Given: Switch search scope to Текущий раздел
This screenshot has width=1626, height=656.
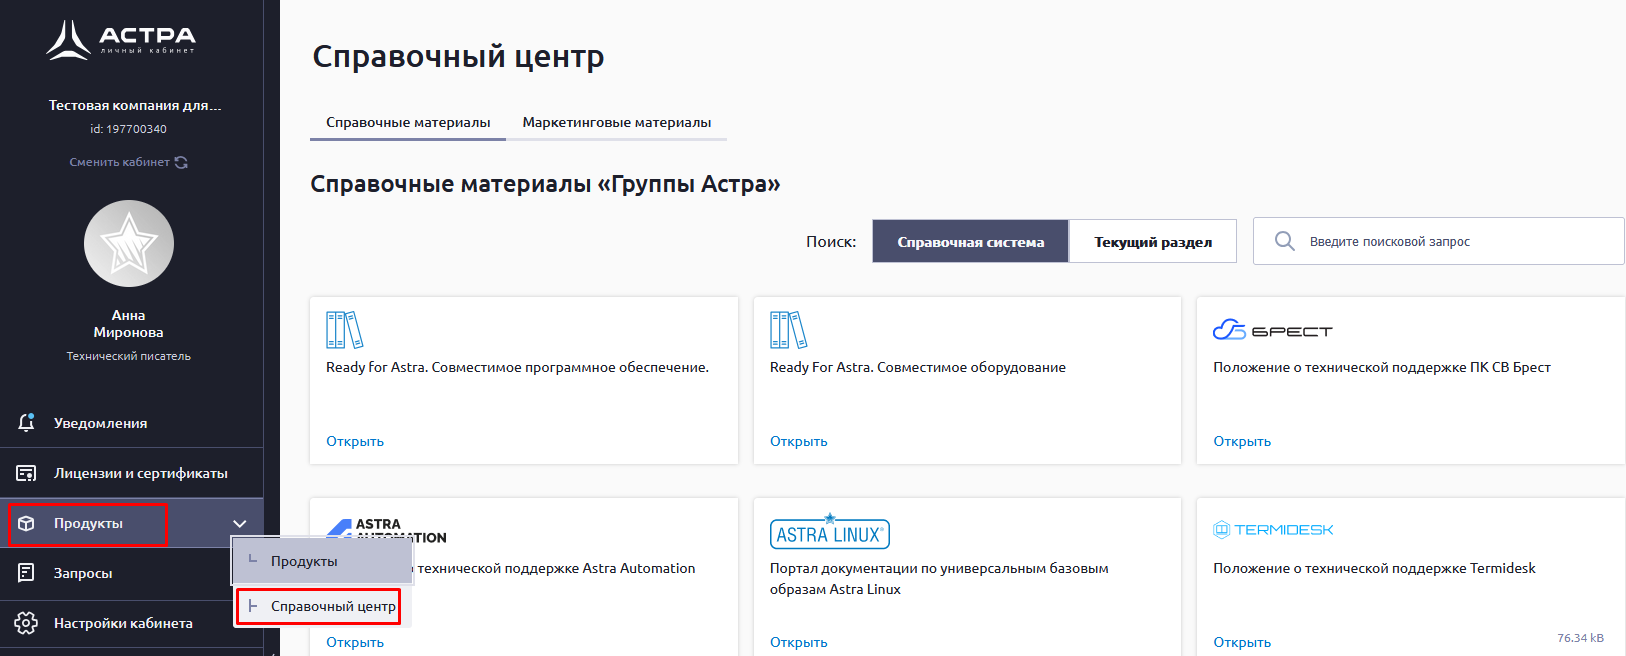Looking at the screenshot, I should pos(1152,242).
